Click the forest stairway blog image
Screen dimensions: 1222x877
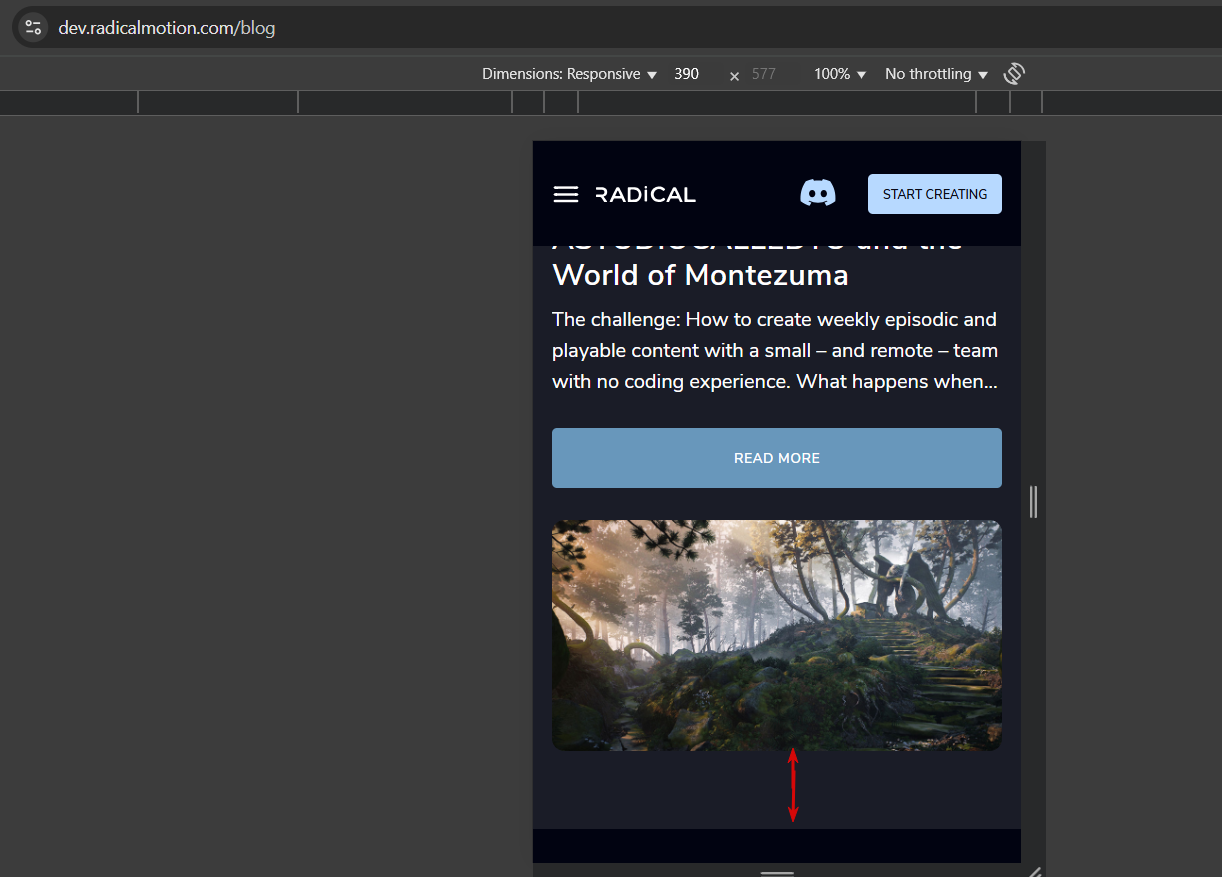click(777, 635)
